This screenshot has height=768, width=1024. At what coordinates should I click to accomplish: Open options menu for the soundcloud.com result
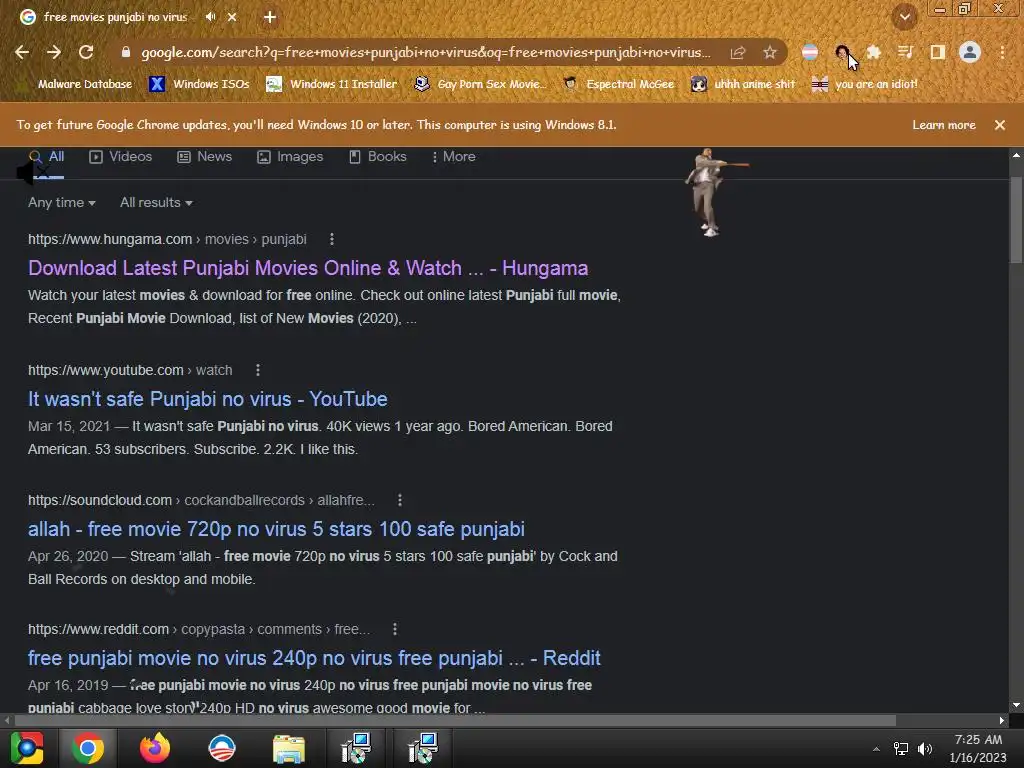tap(400, 500)
